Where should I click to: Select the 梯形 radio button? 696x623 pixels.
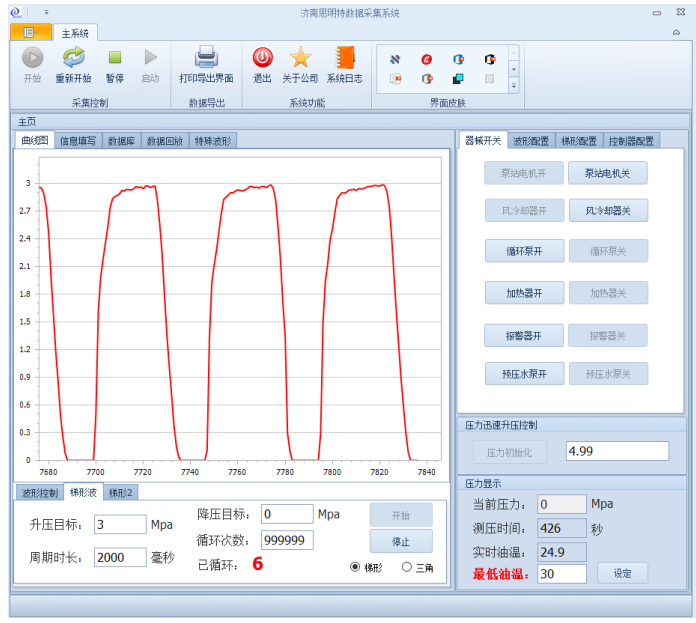[x=356, y=567]
